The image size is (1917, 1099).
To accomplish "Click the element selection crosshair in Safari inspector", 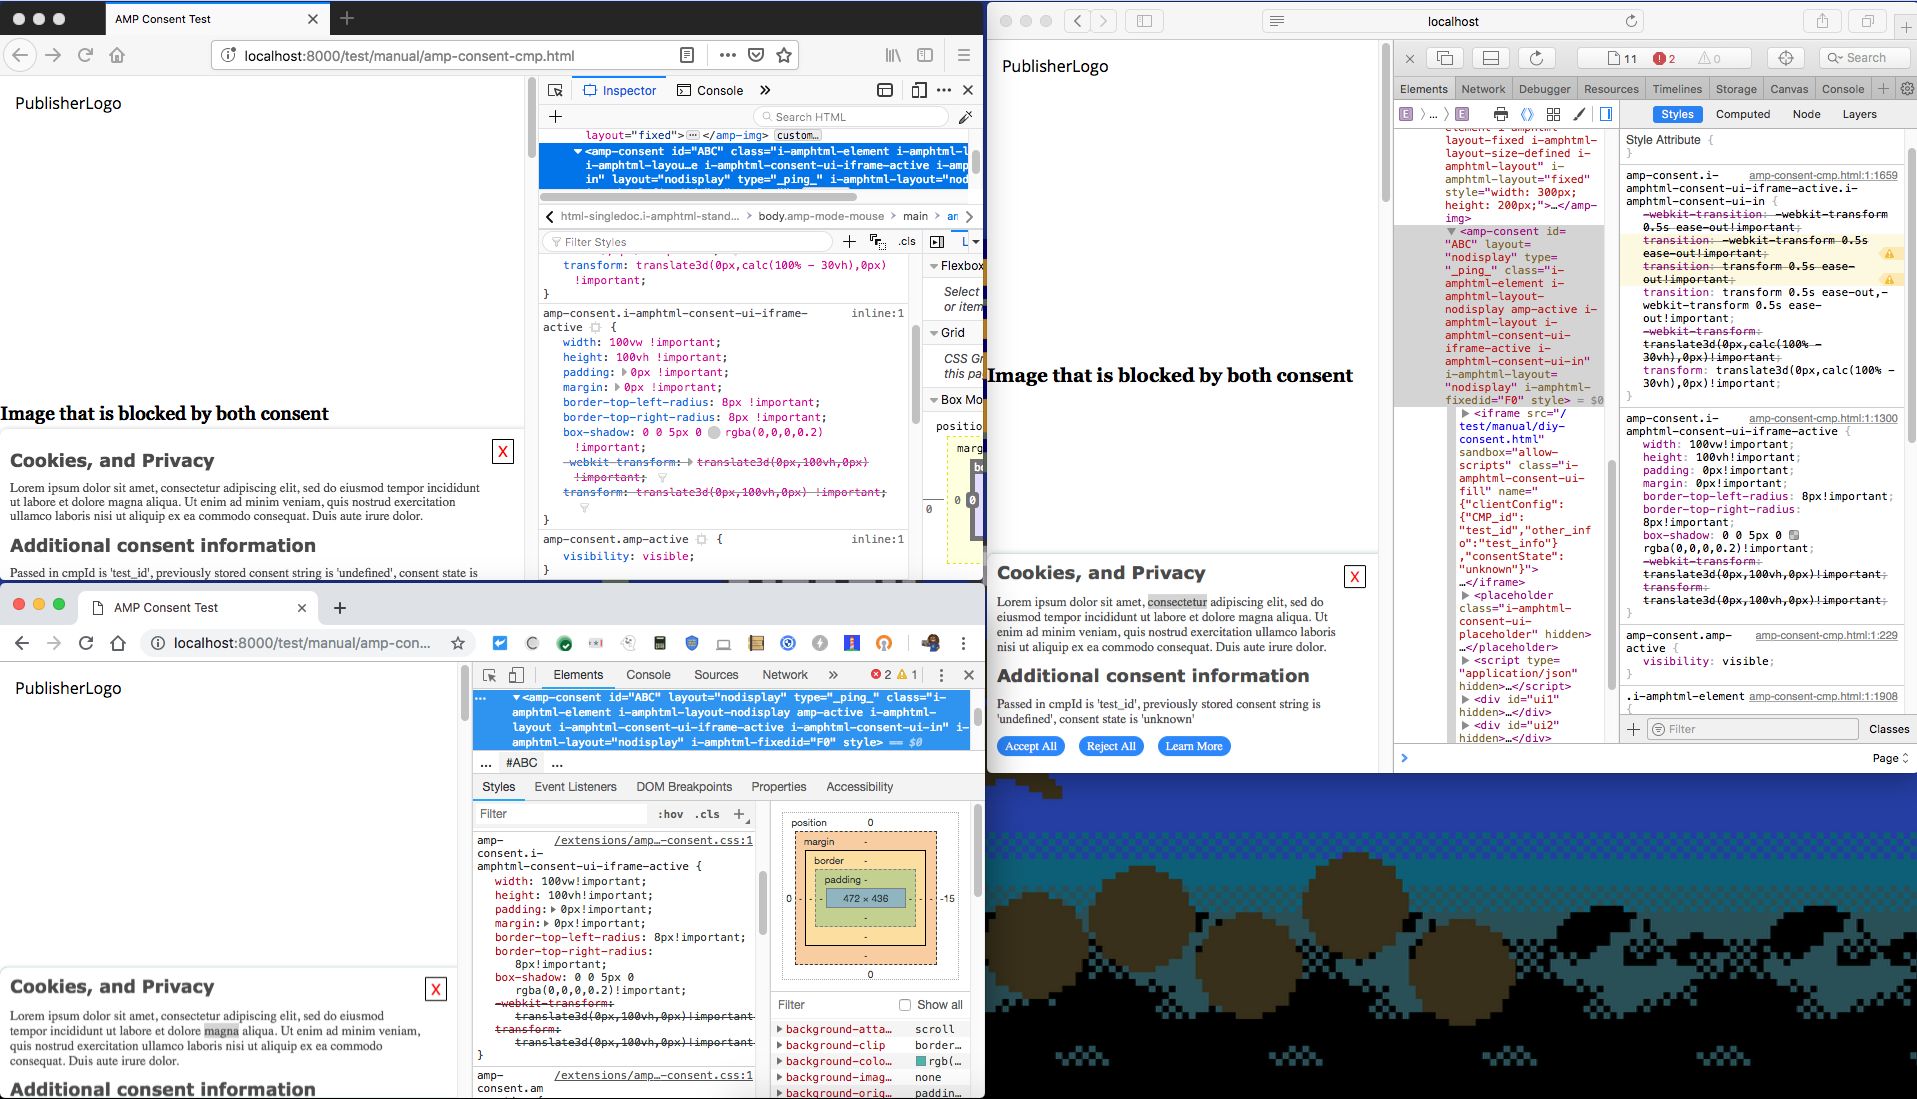I will pos(1787,57).
